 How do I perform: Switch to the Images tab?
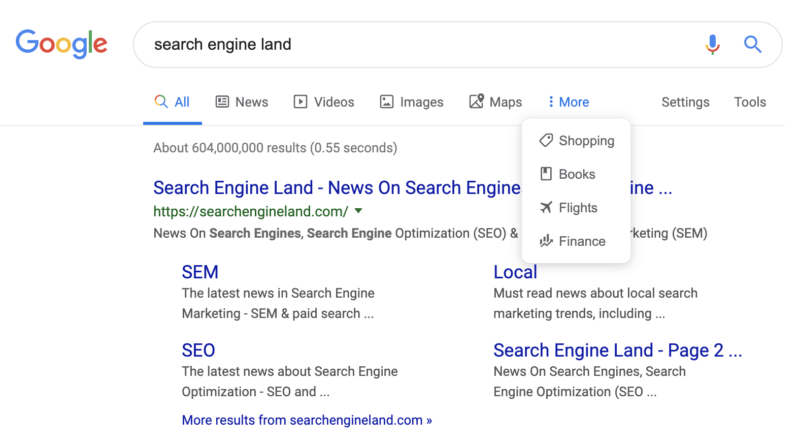[412, 102]
